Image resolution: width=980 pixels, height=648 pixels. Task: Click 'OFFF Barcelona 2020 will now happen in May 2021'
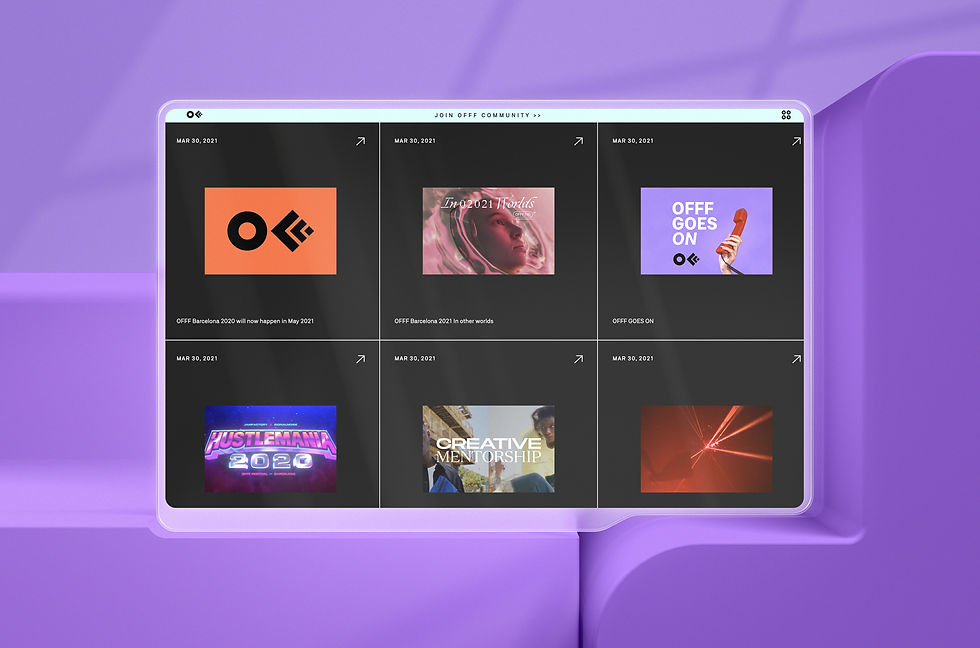click(x=245, y=321)
